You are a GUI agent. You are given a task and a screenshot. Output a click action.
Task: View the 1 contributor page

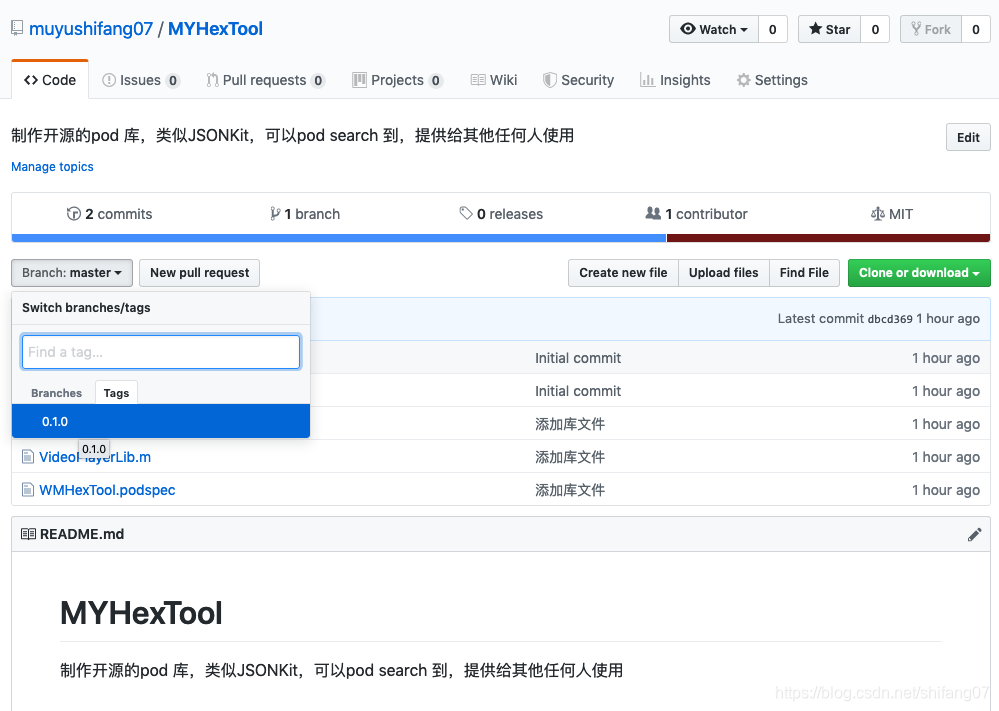pyautogui.click(x=696, y=214)
